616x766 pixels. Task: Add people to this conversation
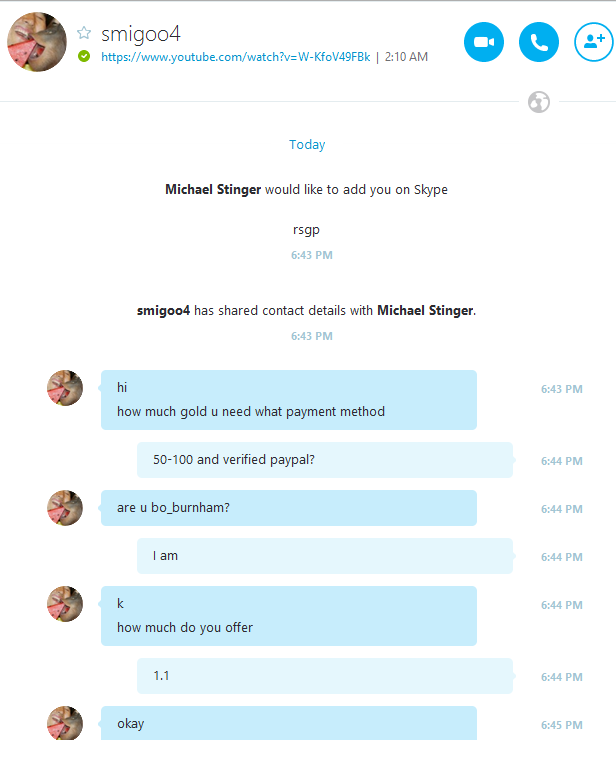tap(594, 42)
